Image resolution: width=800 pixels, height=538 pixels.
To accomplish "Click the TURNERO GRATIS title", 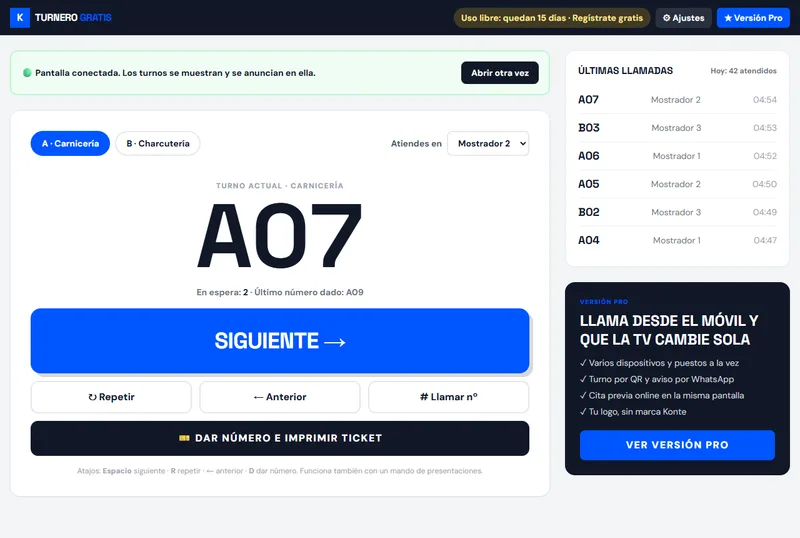I will (73, 18).
